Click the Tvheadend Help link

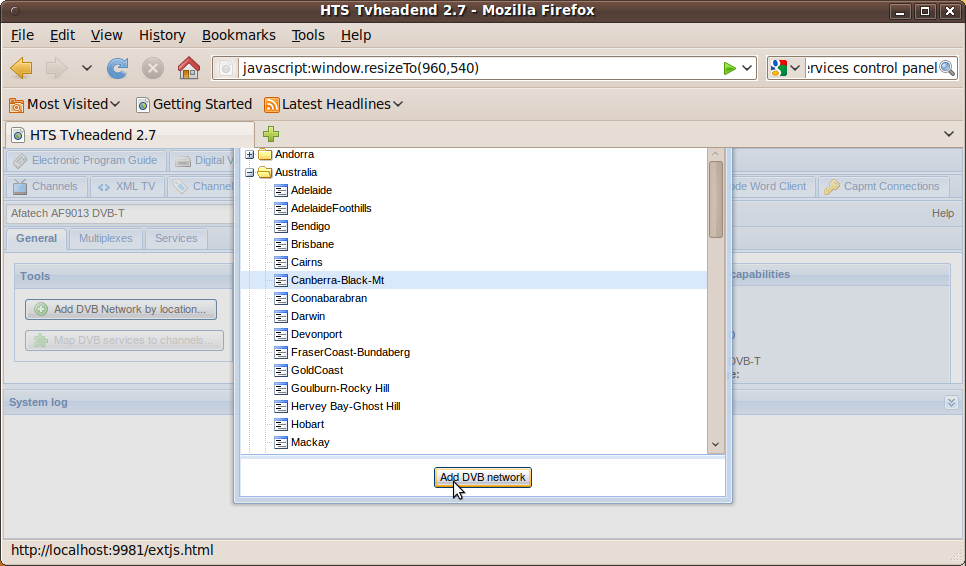[943, 213]
